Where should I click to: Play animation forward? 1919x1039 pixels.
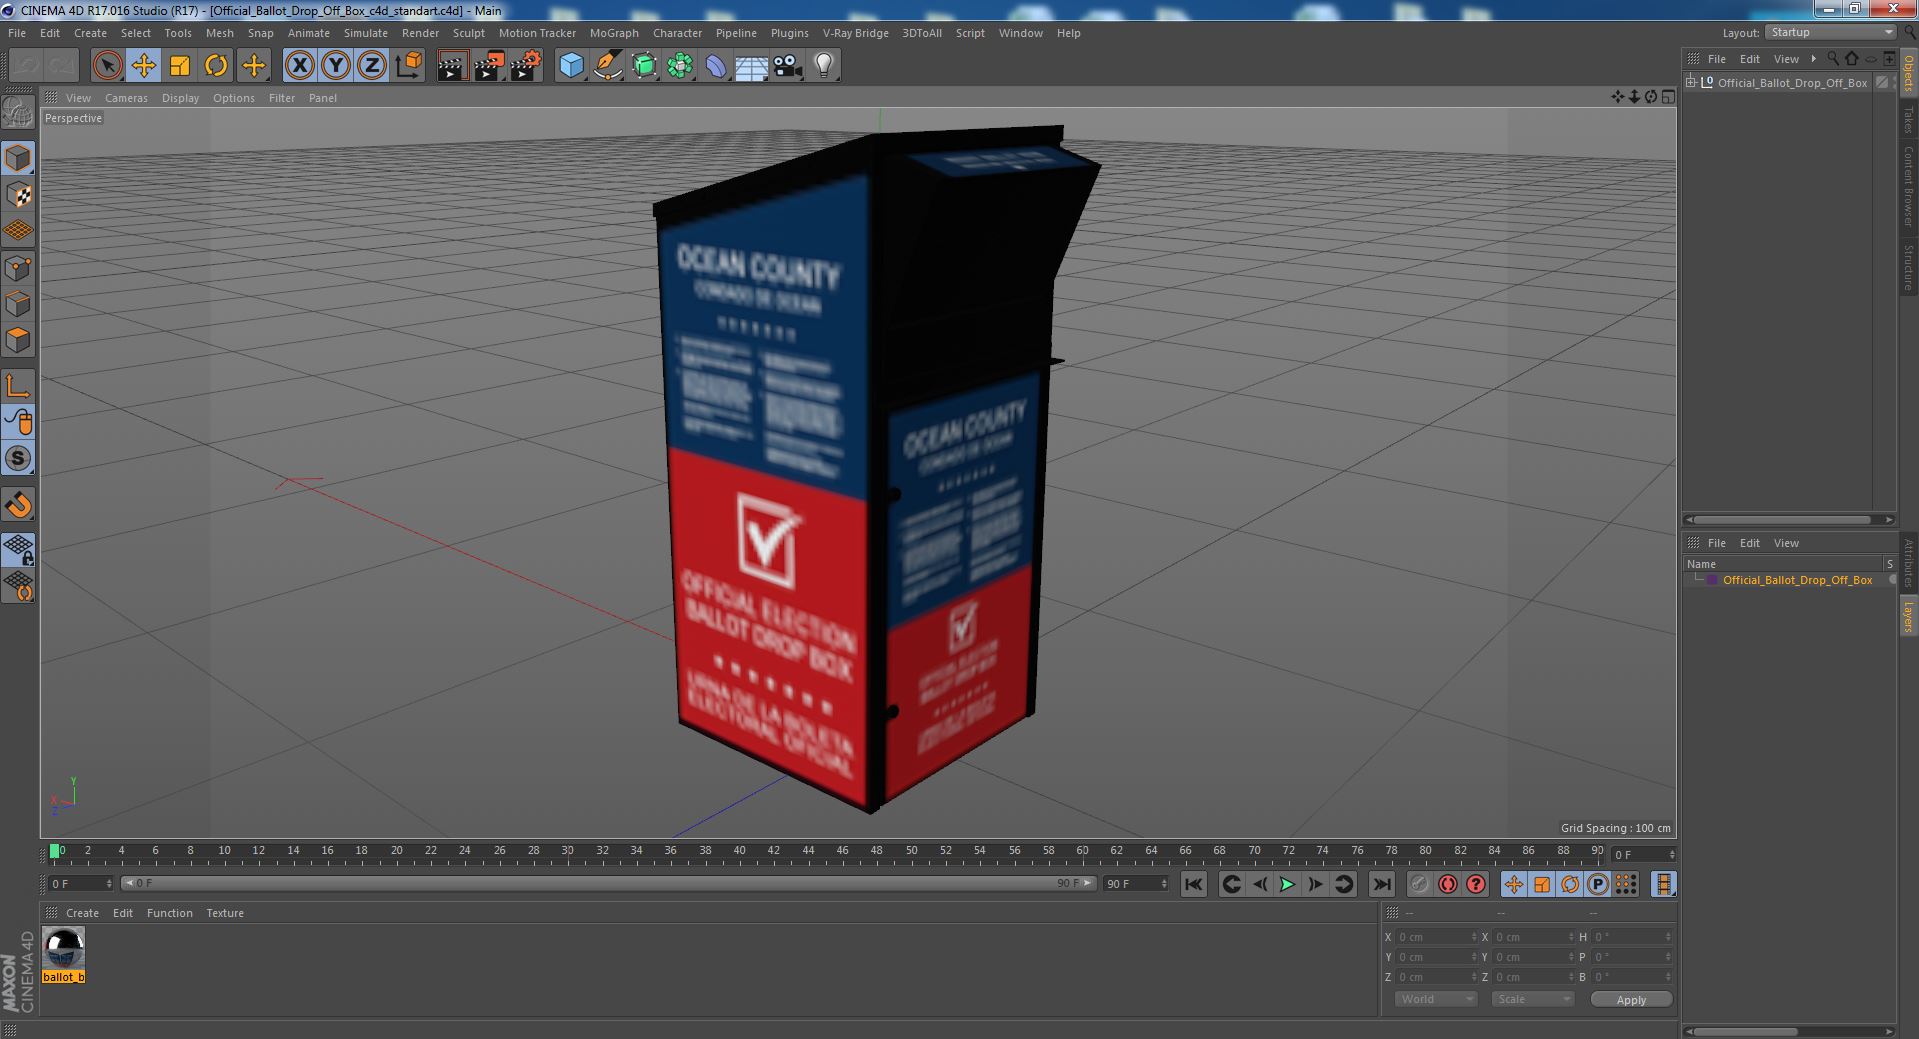(x=1287, y=884)
